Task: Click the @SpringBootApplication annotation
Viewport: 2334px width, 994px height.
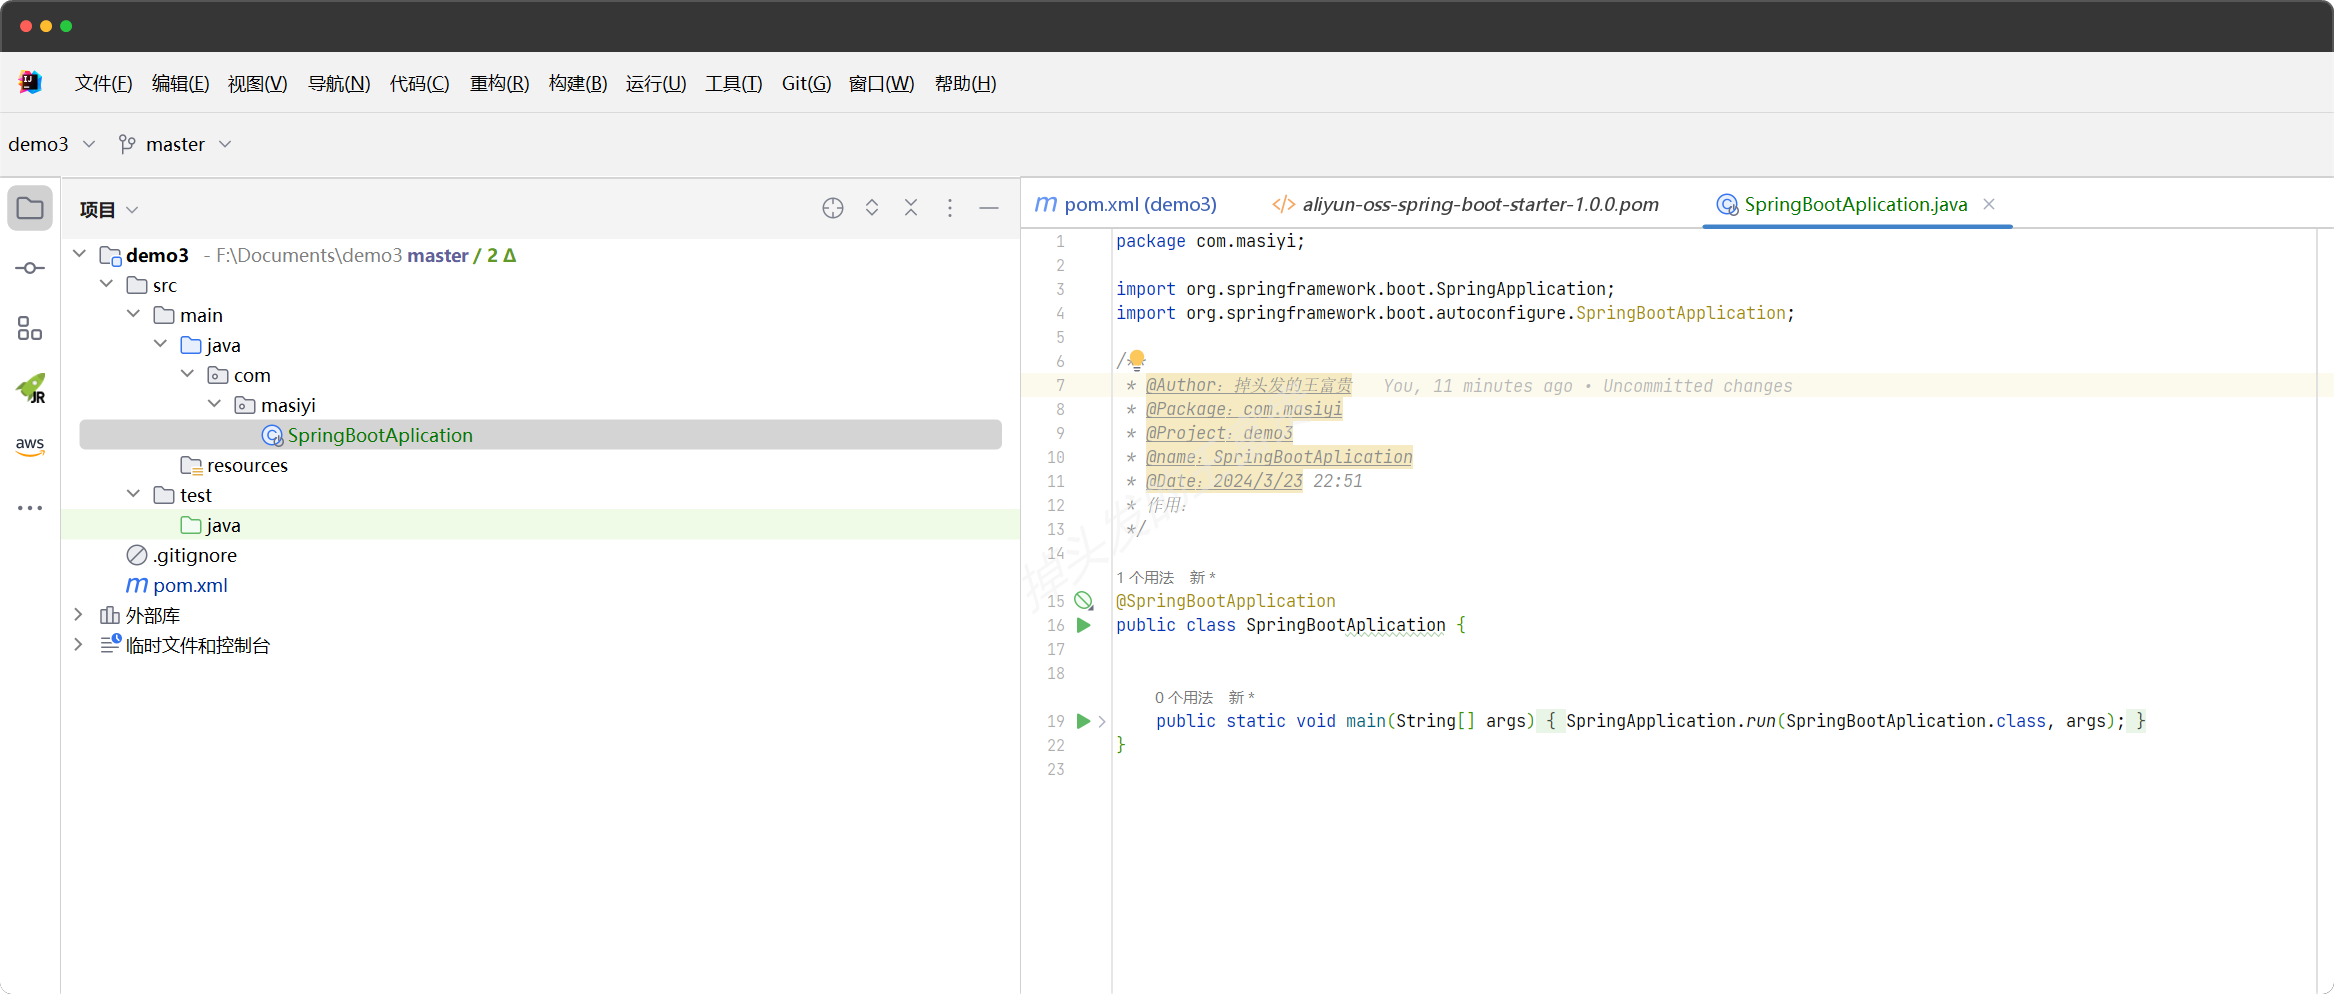Action: (1226, 601)
